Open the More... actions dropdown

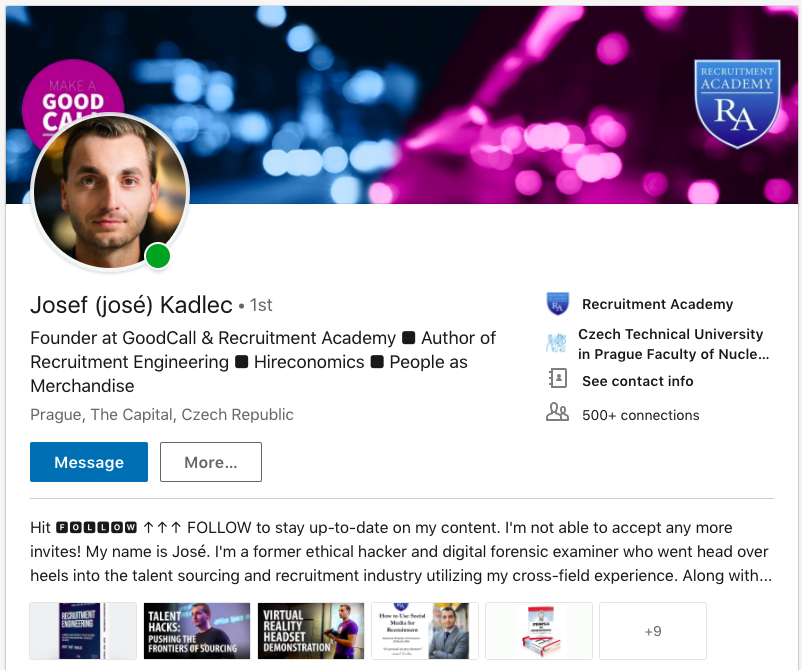point(210,462)
